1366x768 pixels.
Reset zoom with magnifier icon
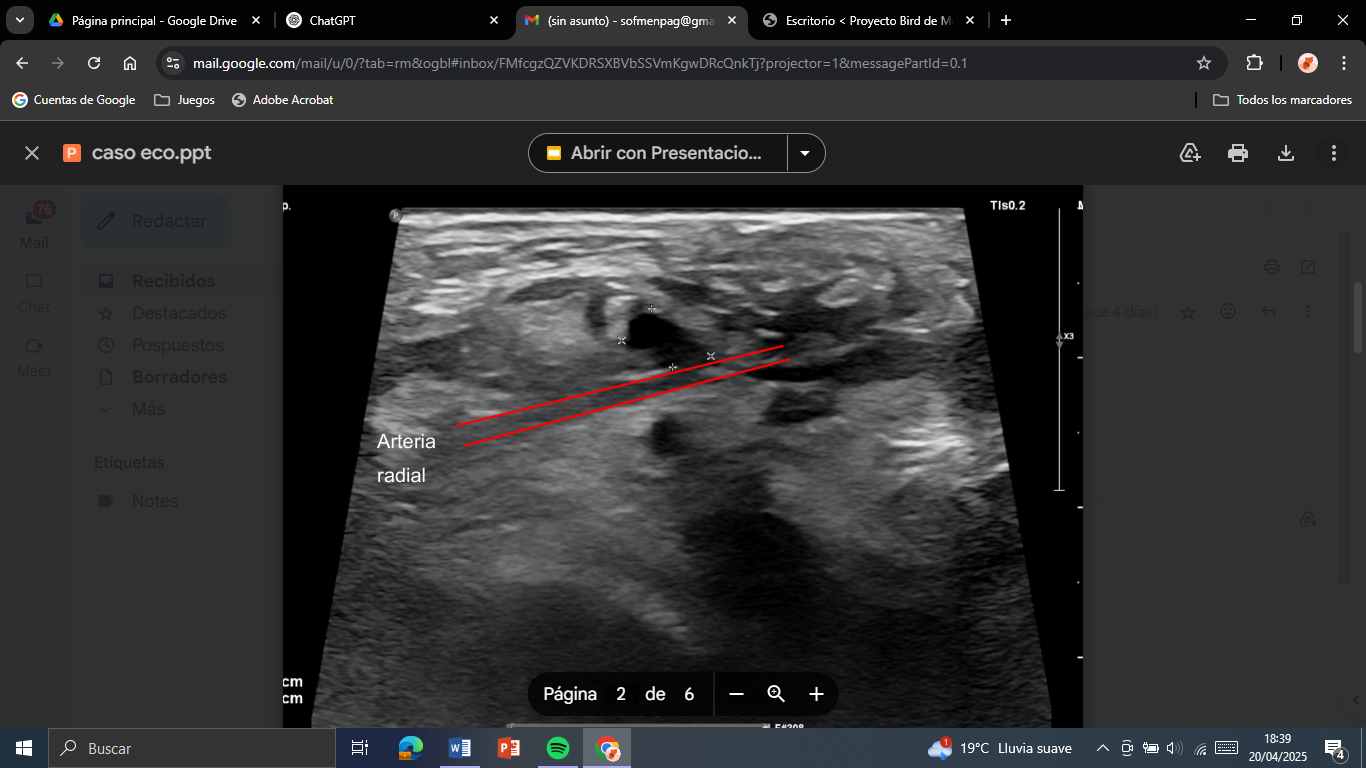(x=776, y=694)
